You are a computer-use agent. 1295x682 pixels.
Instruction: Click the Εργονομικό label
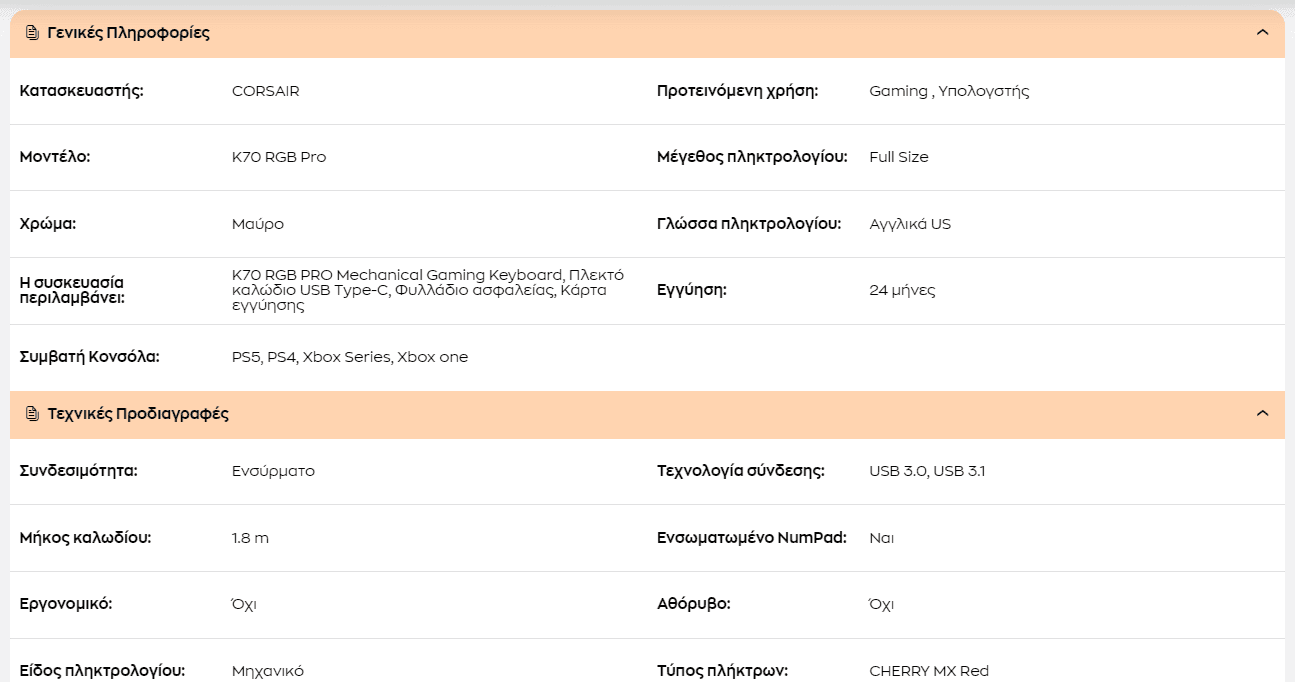point(66,605)
